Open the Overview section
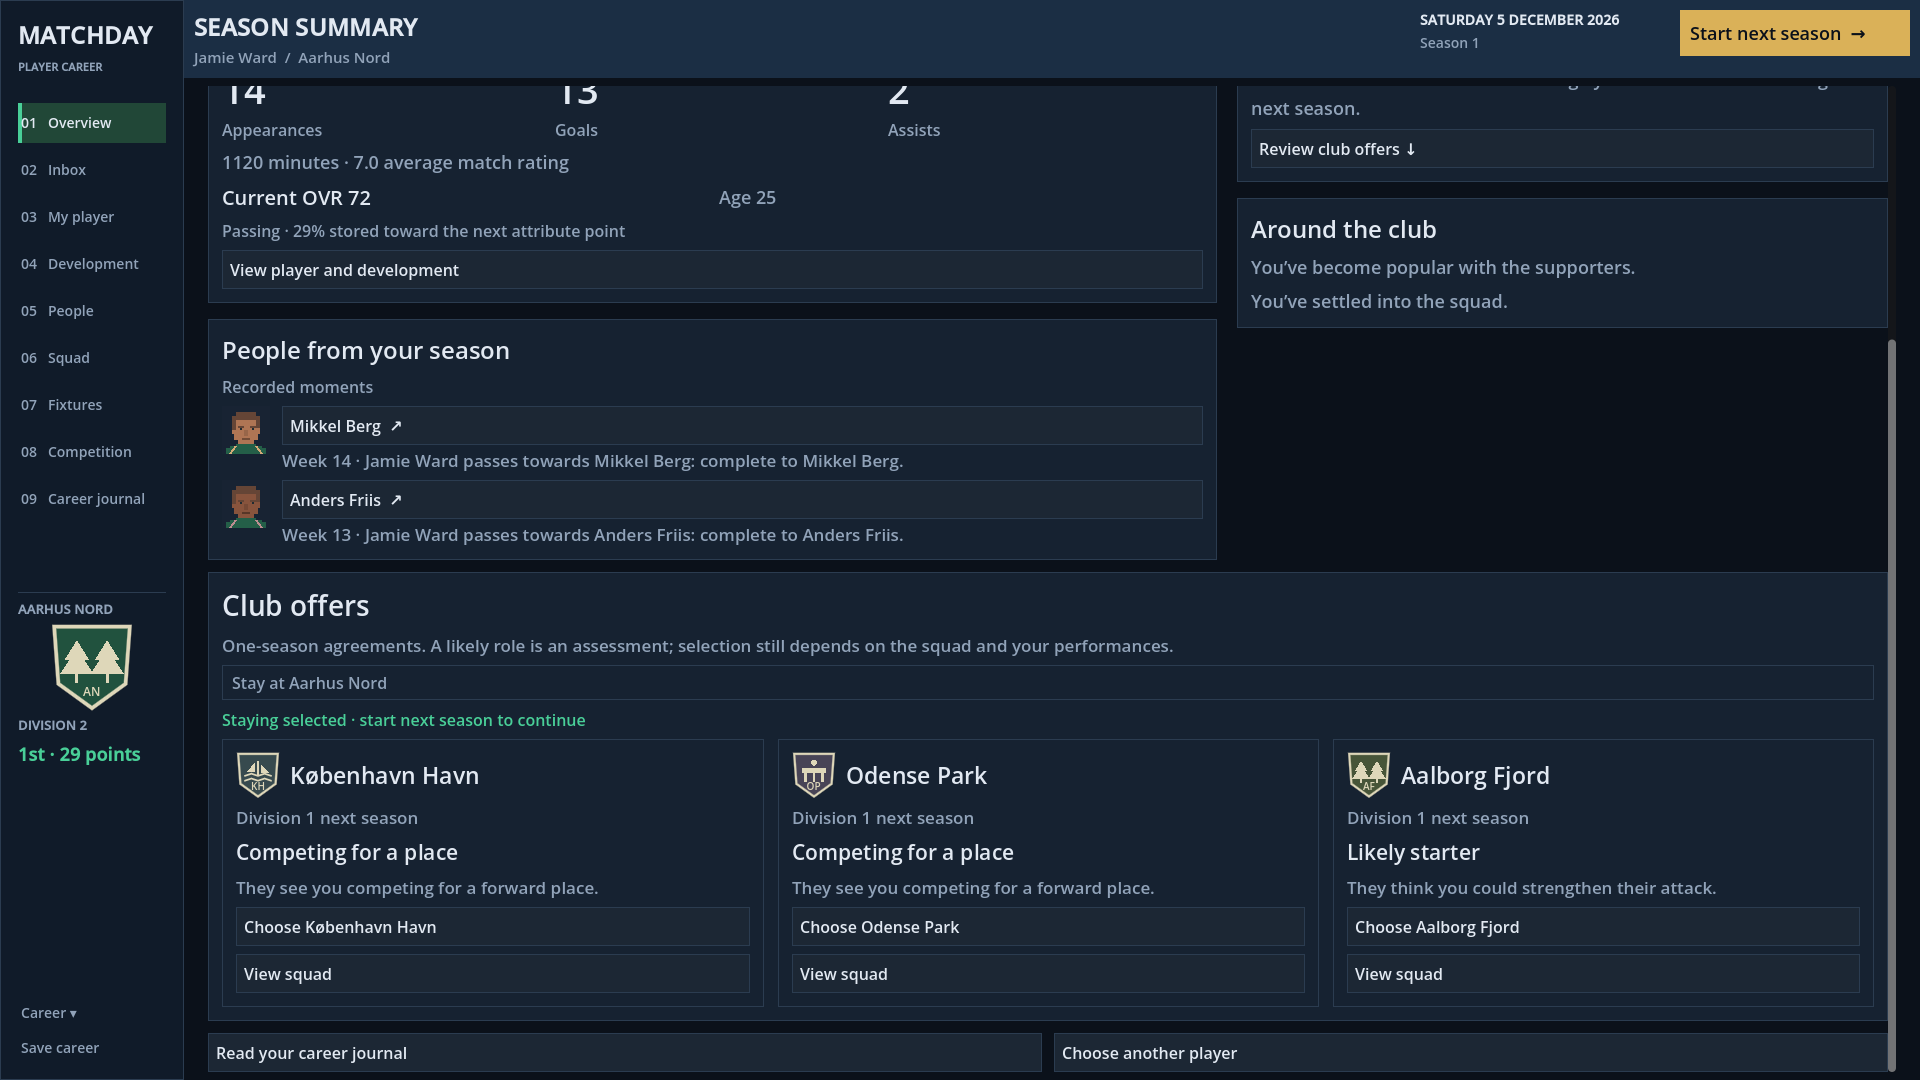Viewport: 1920px width, 1080px height. point(92,123)
